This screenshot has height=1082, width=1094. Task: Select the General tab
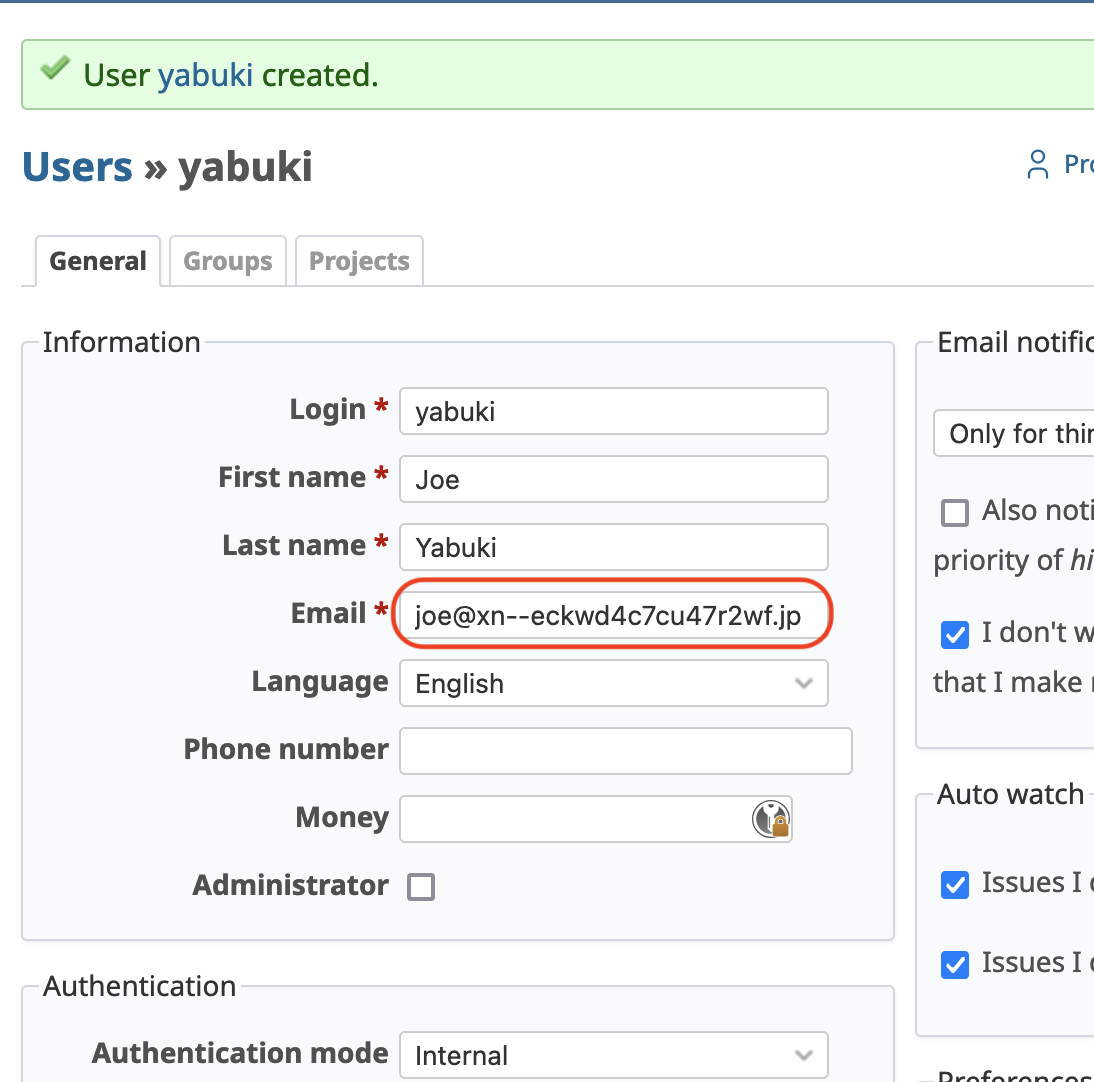[98, 261]
